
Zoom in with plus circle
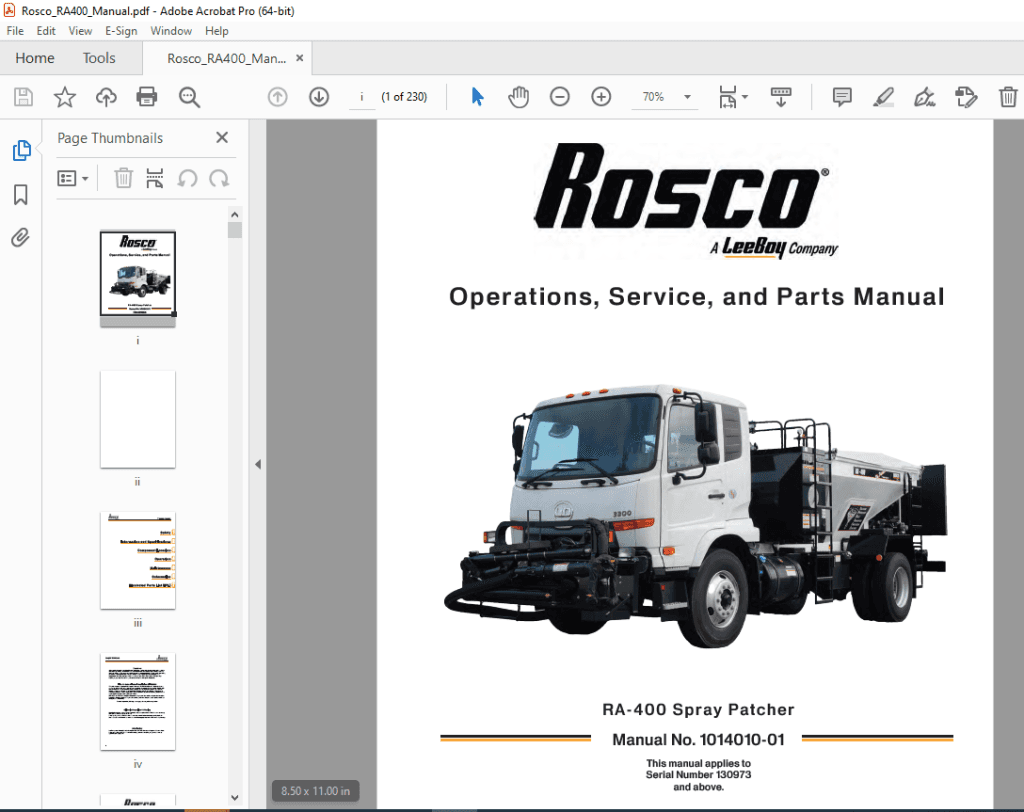[601, 97]
